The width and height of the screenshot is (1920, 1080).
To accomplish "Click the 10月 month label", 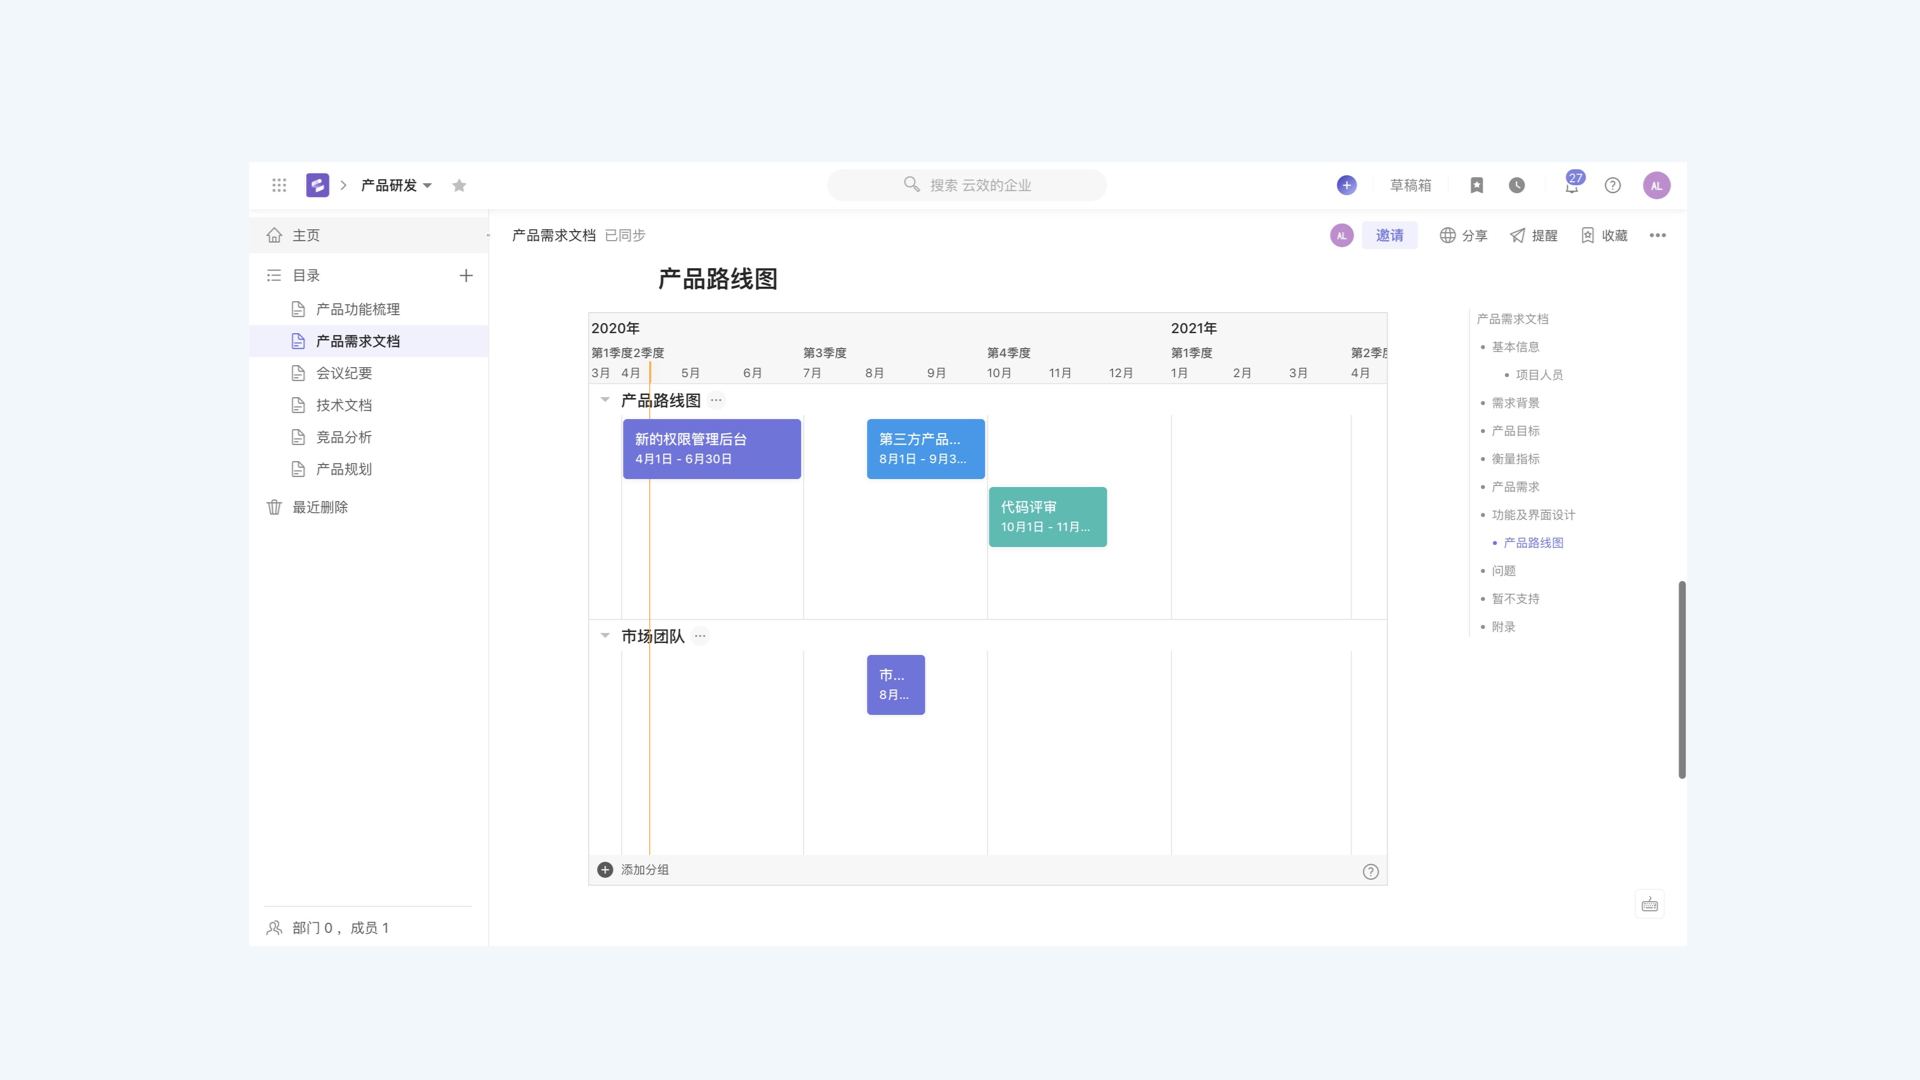I will 999,373.
